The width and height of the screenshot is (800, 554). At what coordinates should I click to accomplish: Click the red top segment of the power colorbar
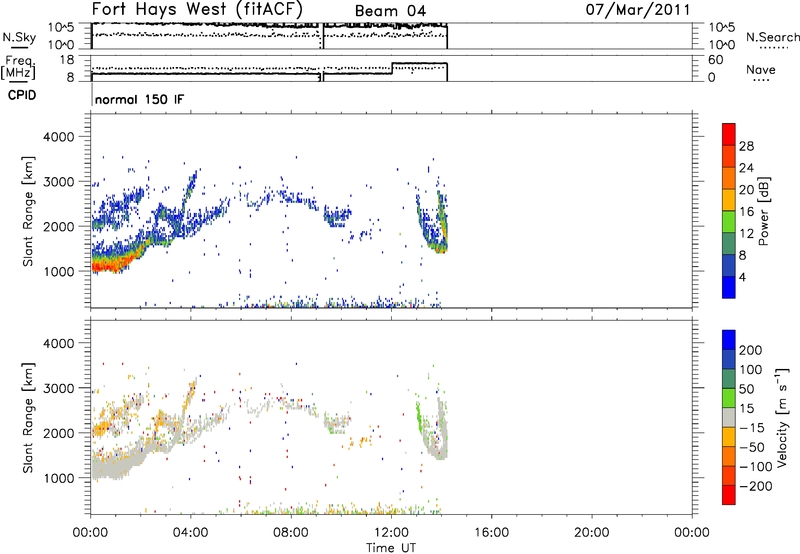click(x=729, y=134)
